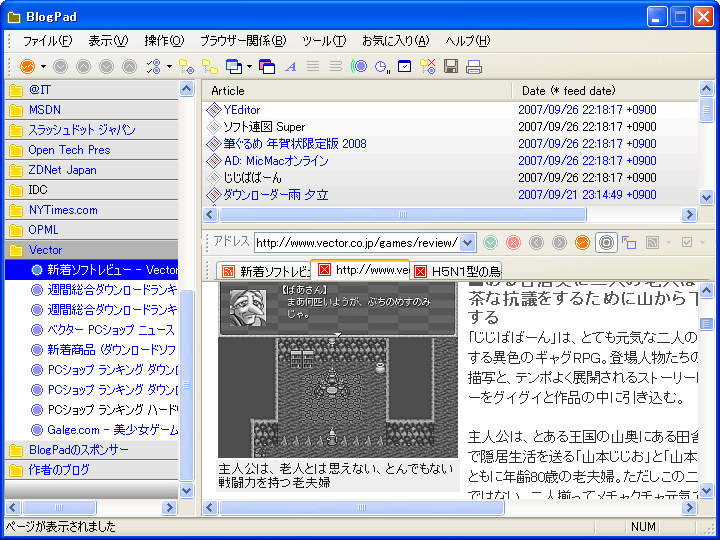Screen dimensions: 720x540
Task: Click the orange update-feeds icon in the main toolbar
Action: click(28, 67)
